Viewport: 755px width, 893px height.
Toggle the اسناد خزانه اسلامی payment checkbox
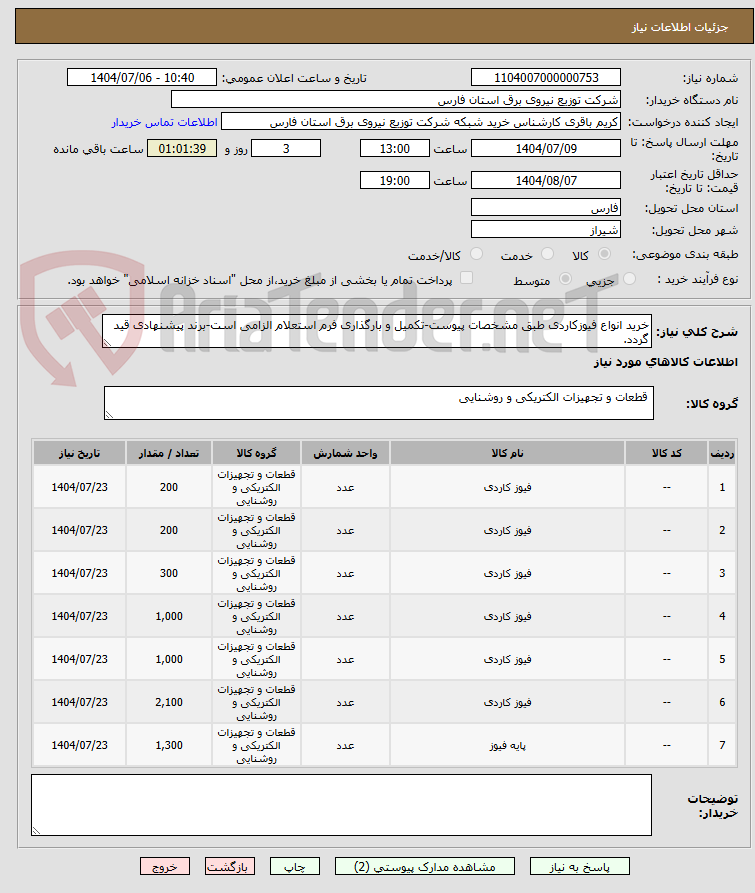(466, 278)
